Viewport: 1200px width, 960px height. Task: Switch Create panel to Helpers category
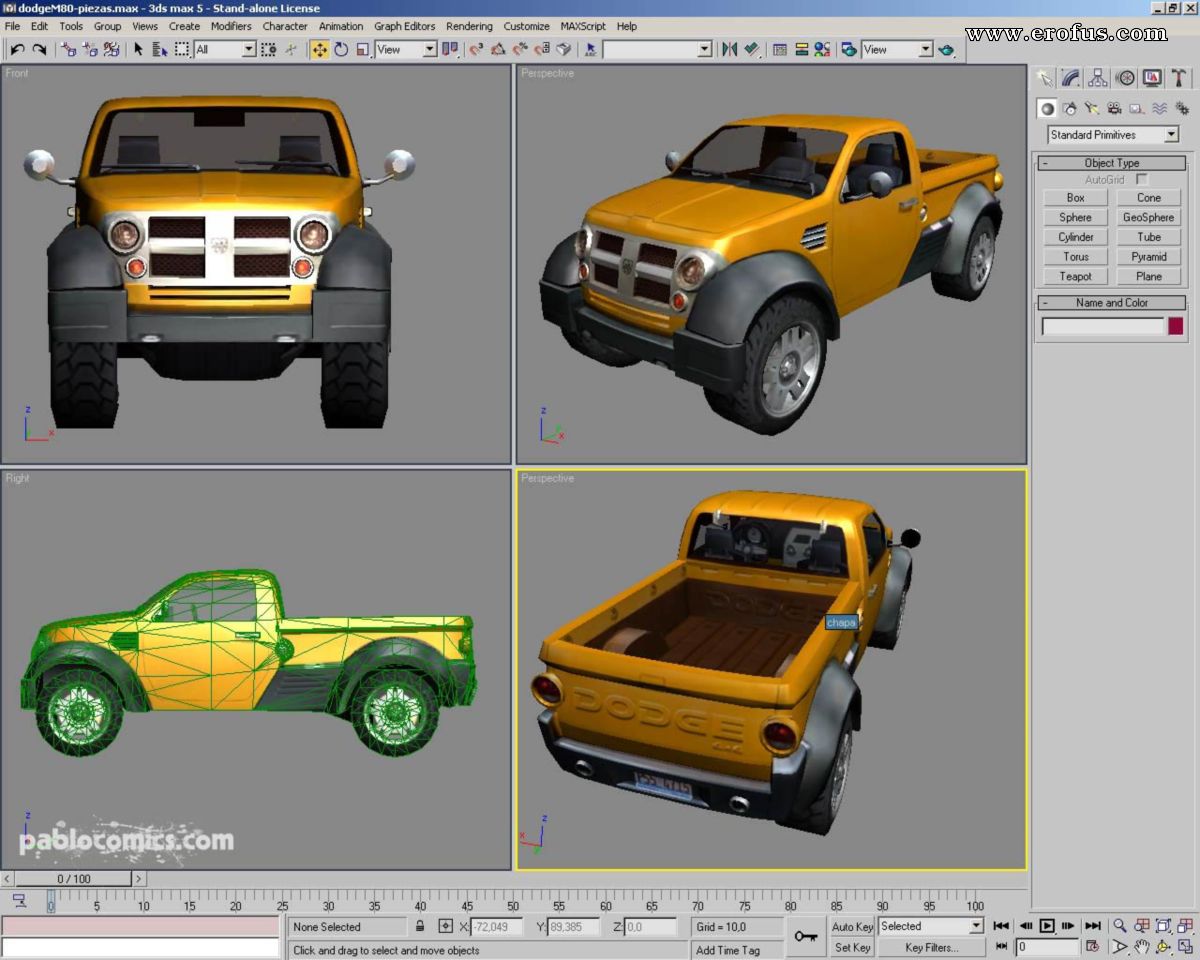1137,108
